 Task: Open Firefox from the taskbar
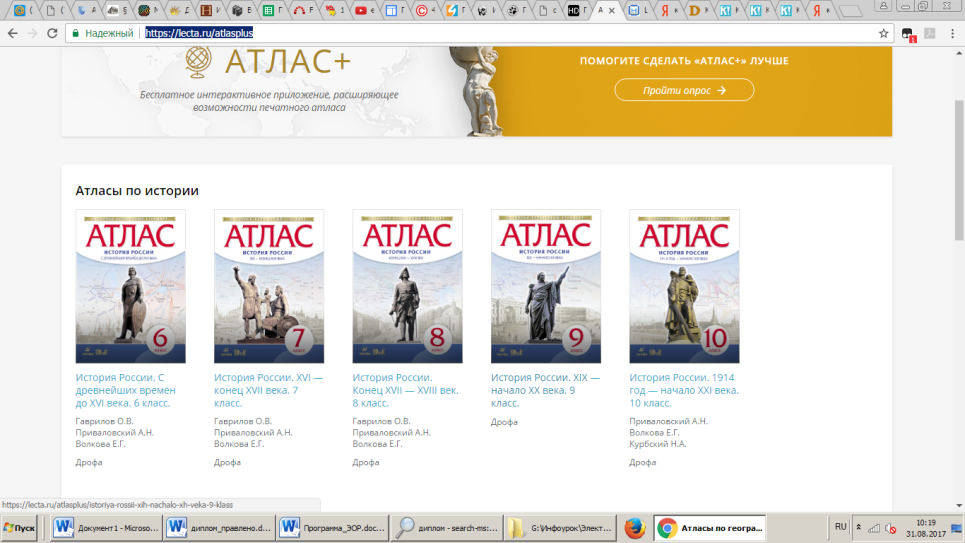(x=635, y=528)
